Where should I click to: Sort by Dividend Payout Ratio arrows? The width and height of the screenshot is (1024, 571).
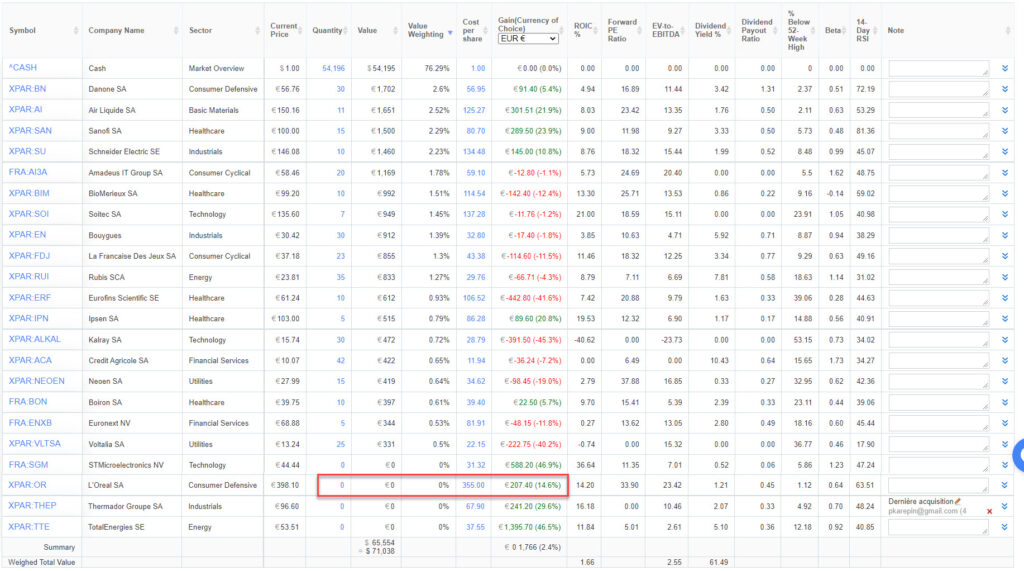pos(776,31)
